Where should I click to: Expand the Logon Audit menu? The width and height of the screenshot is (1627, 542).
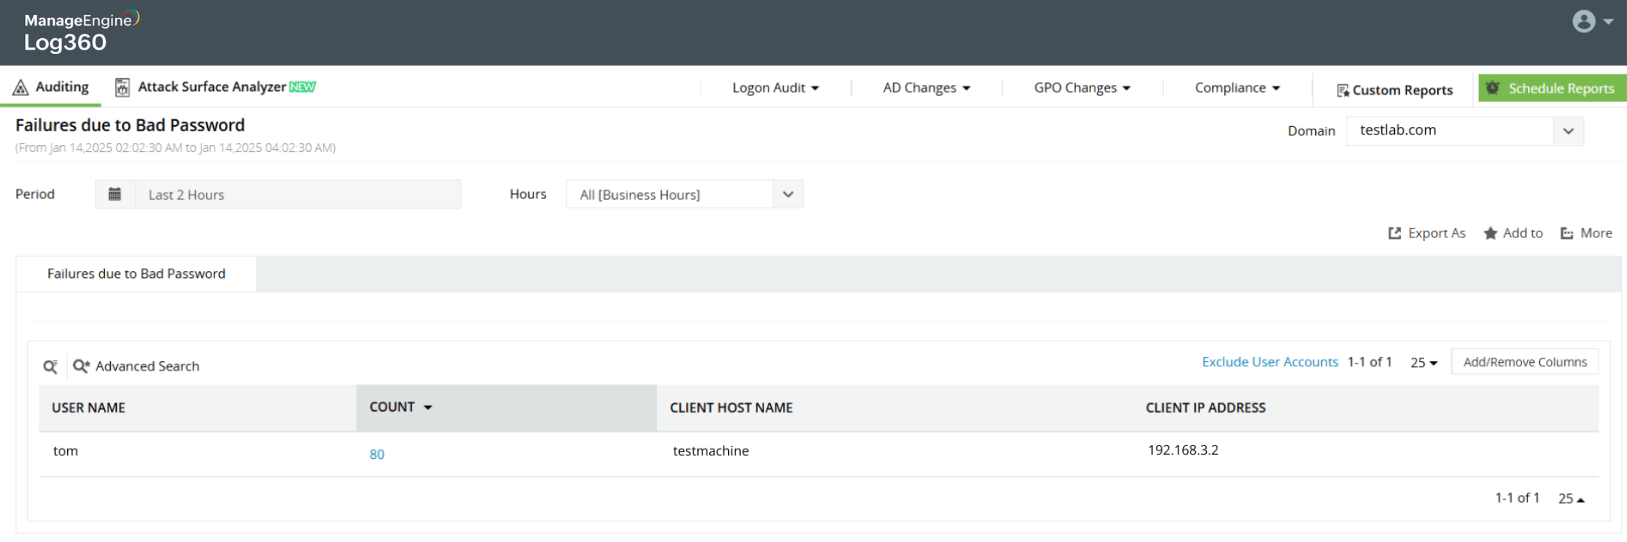pyautogui.click(x=775, y=88)
